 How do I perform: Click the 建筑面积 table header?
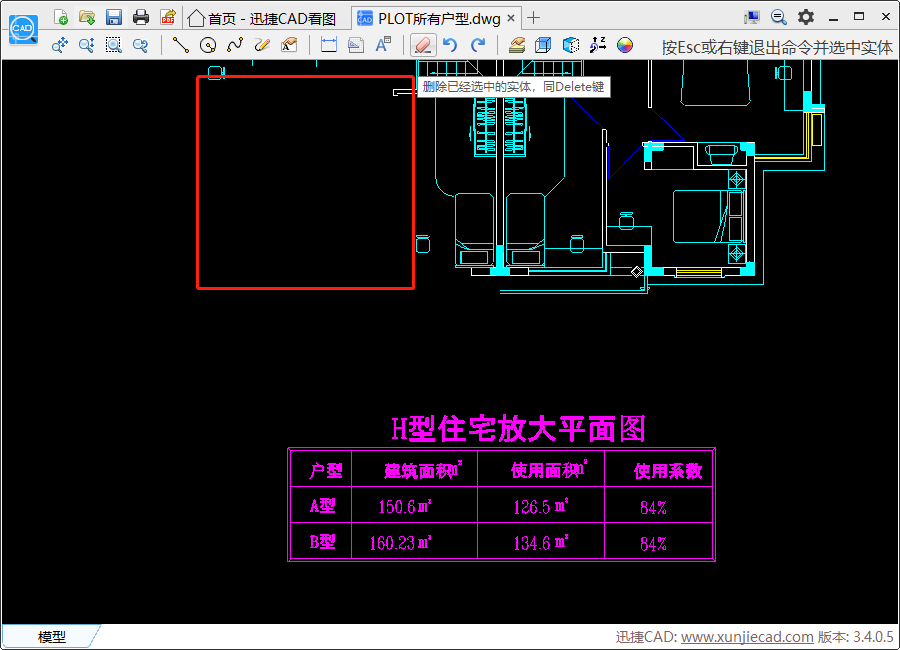pos(422,470)
